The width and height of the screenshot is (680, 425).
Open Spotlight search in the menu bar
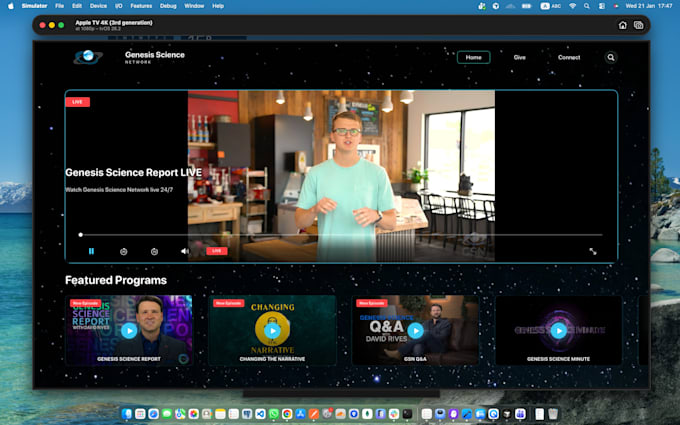tap(586, 6)
